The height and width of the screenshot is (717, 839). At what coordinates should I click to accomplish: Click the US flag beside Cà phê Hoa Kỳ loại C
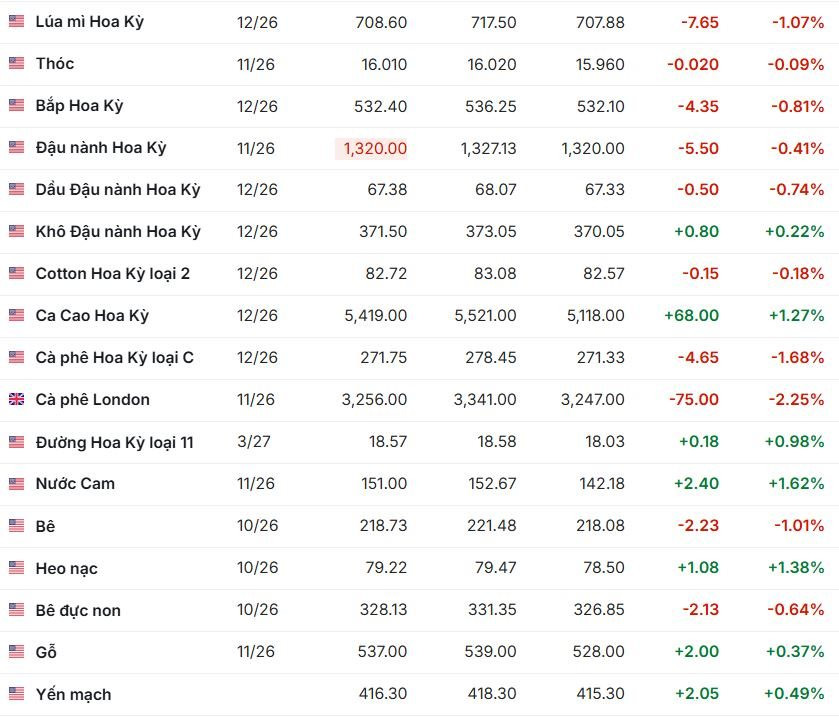17,357
